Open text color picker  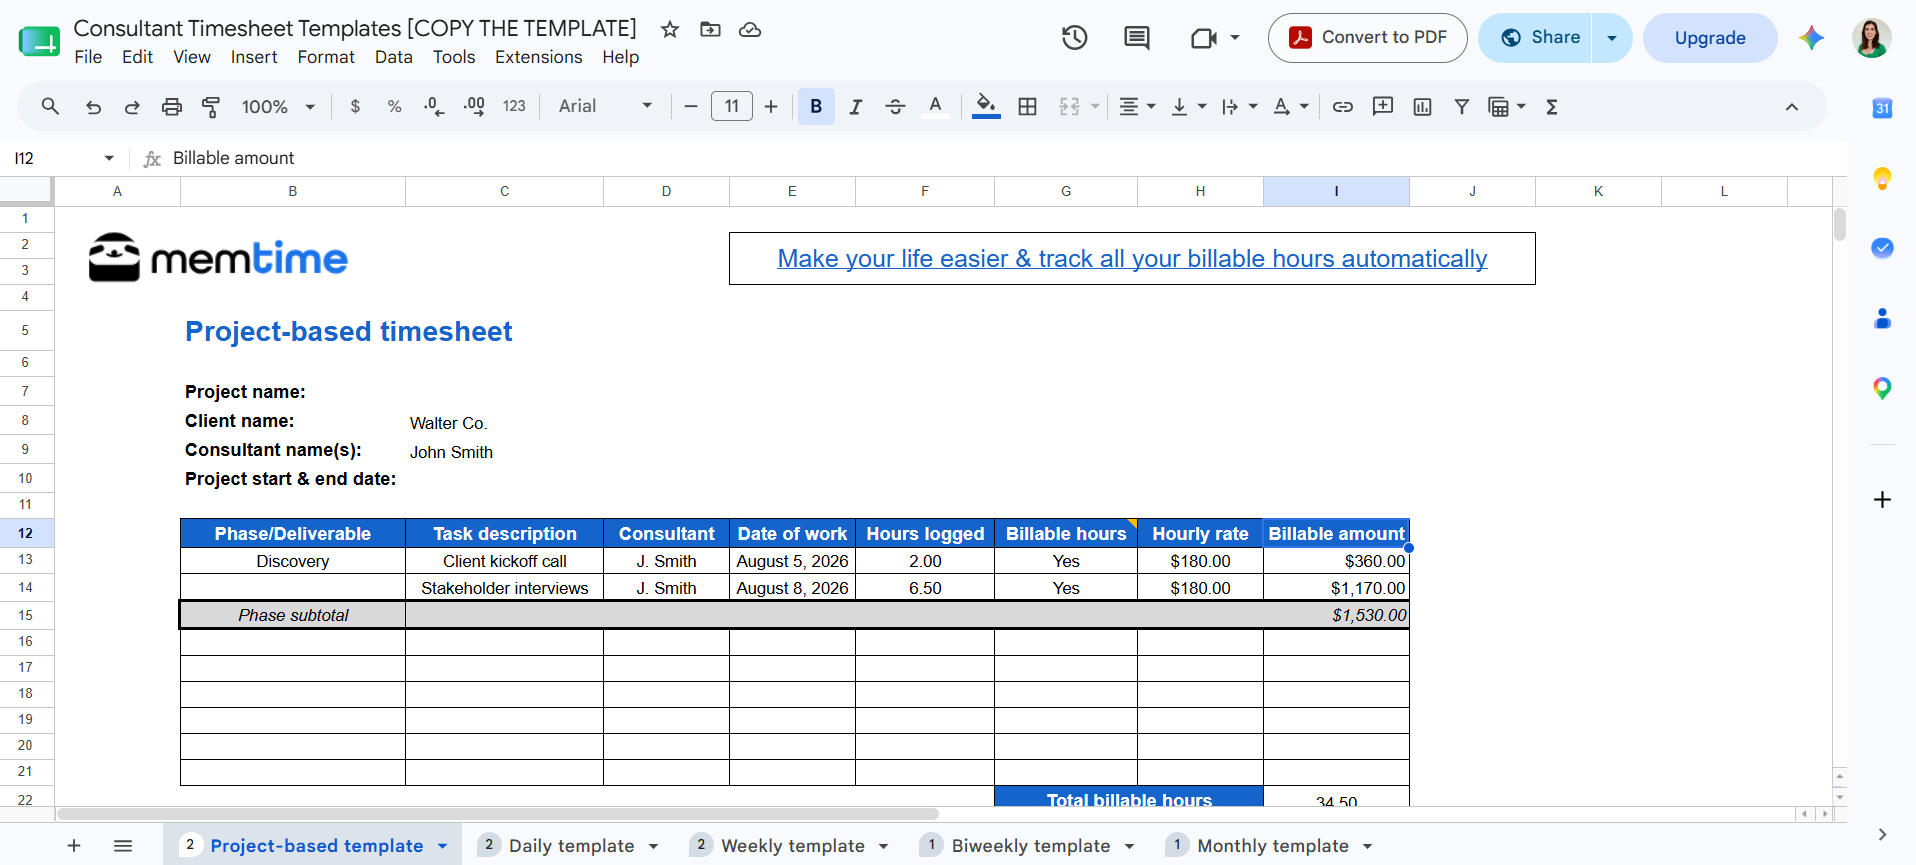[x=935, y=106]
